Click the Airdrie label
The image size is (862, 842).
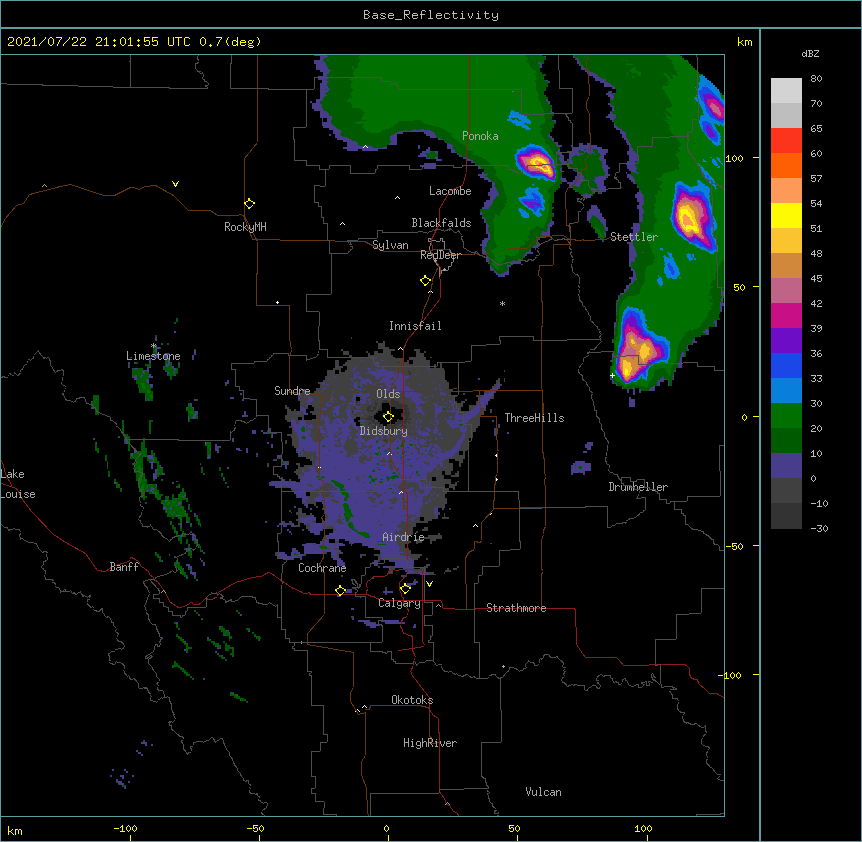point(404,537)
